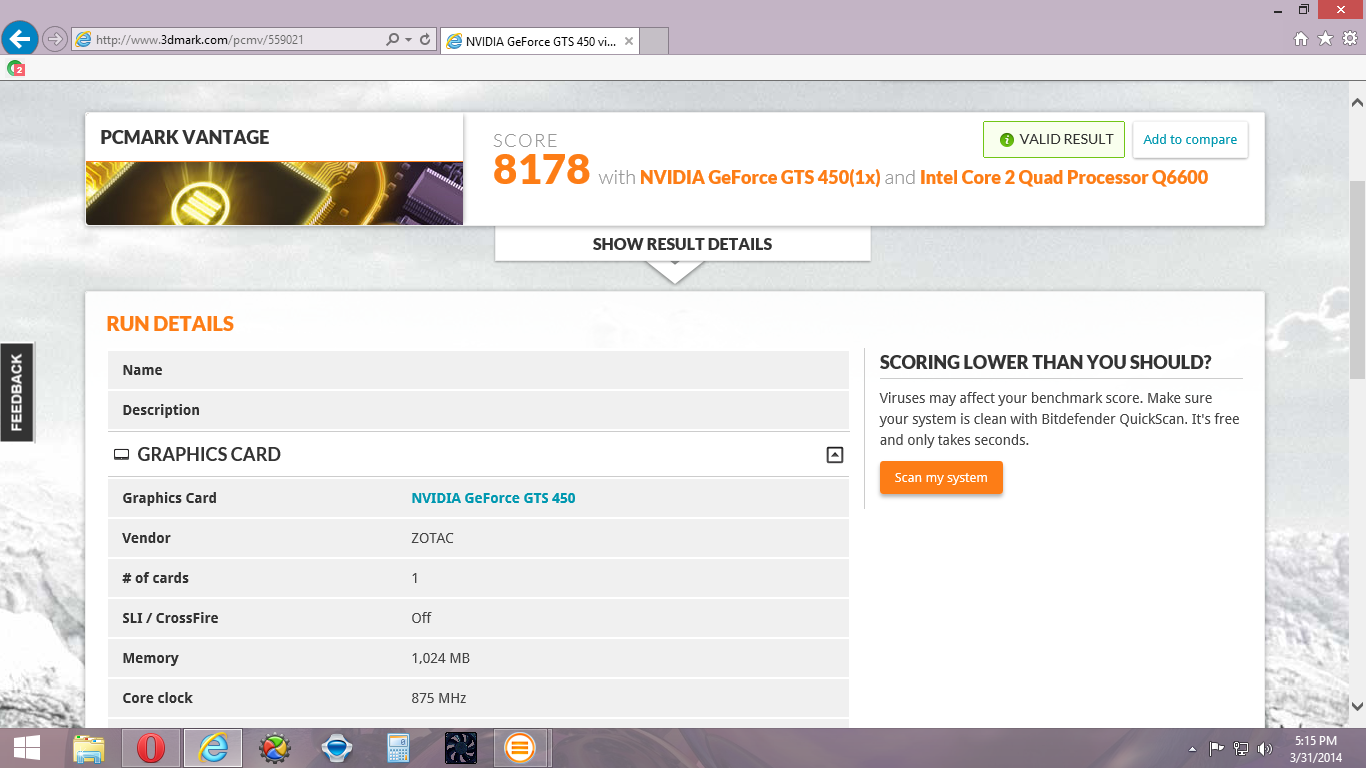This screenshot has width=1366, height=768.
Task: Expand SHOW RESULT DETAILS
Action: [x=682, y=244]
